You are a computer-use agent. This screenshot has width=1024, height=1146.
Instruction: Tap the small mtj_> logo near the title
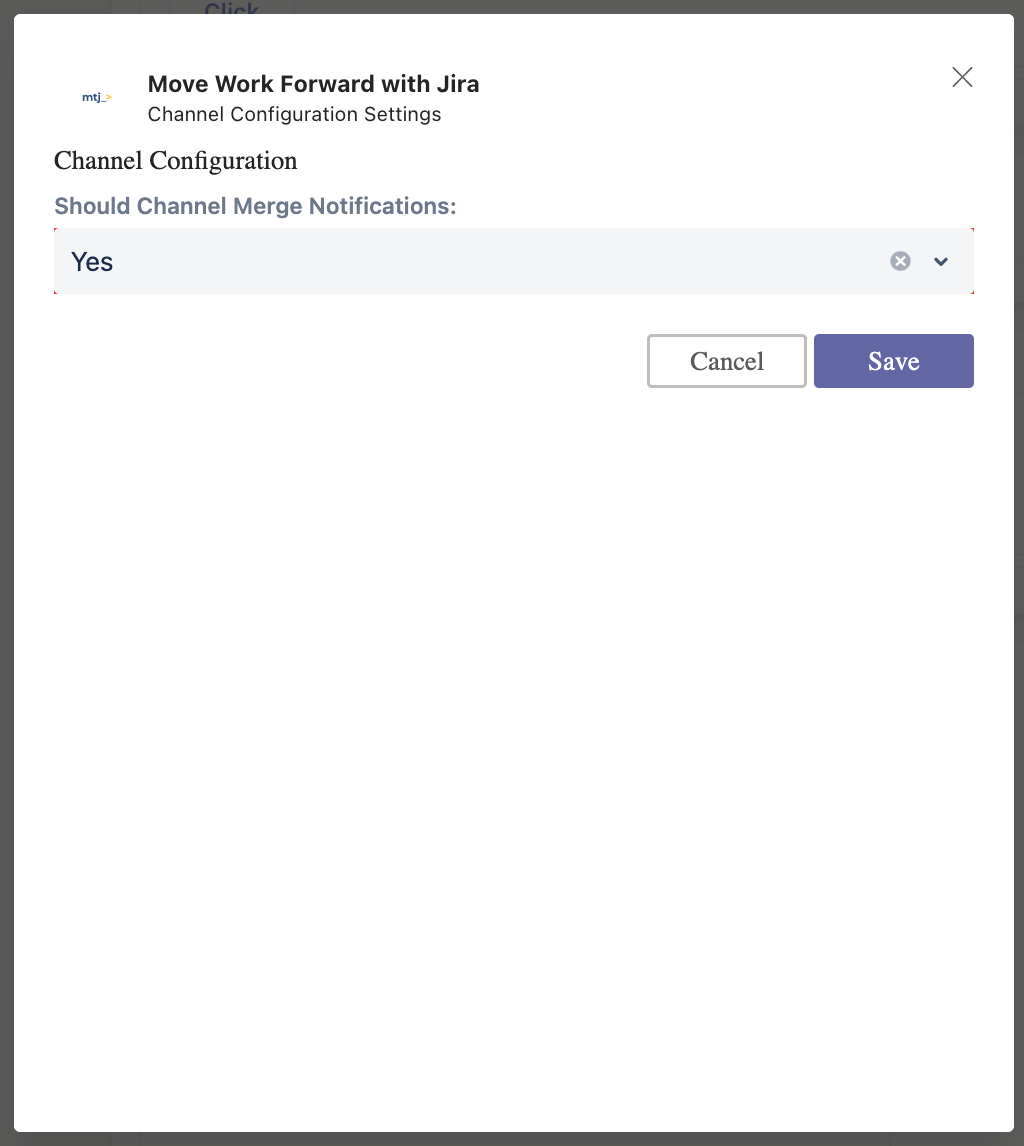click(95, 97)
